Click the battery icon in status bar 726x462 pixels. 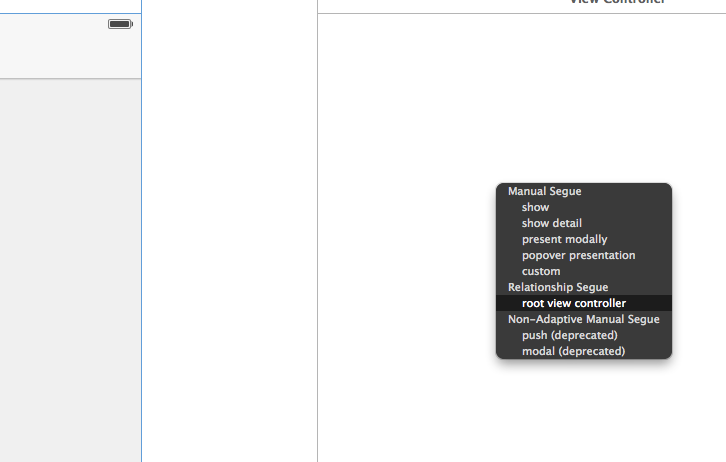(120, 24)
